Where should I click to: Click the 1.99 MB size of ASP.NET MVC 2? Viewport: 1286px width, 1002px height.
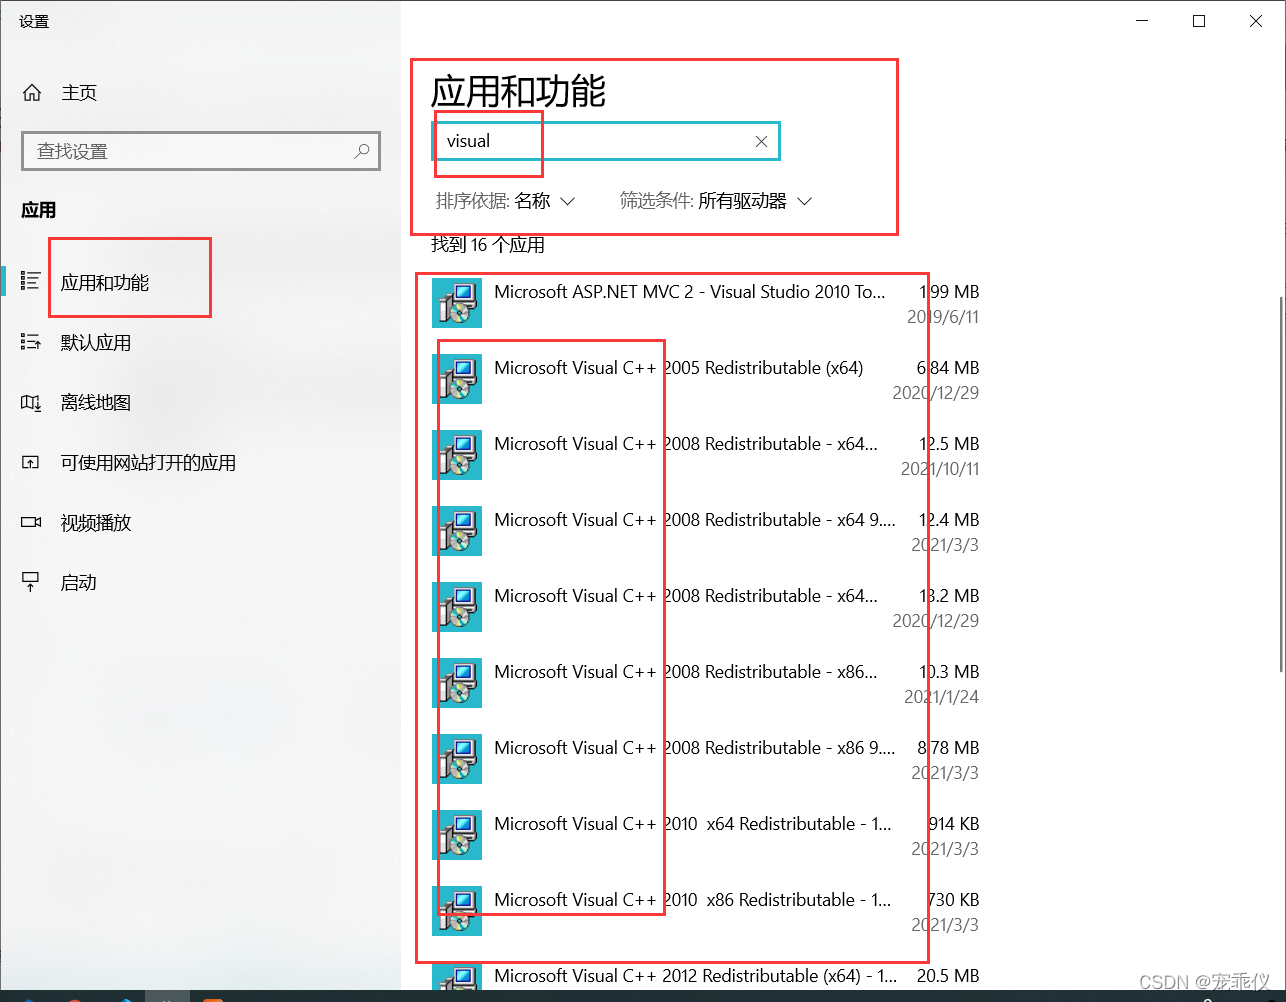(x=949, y=292)
